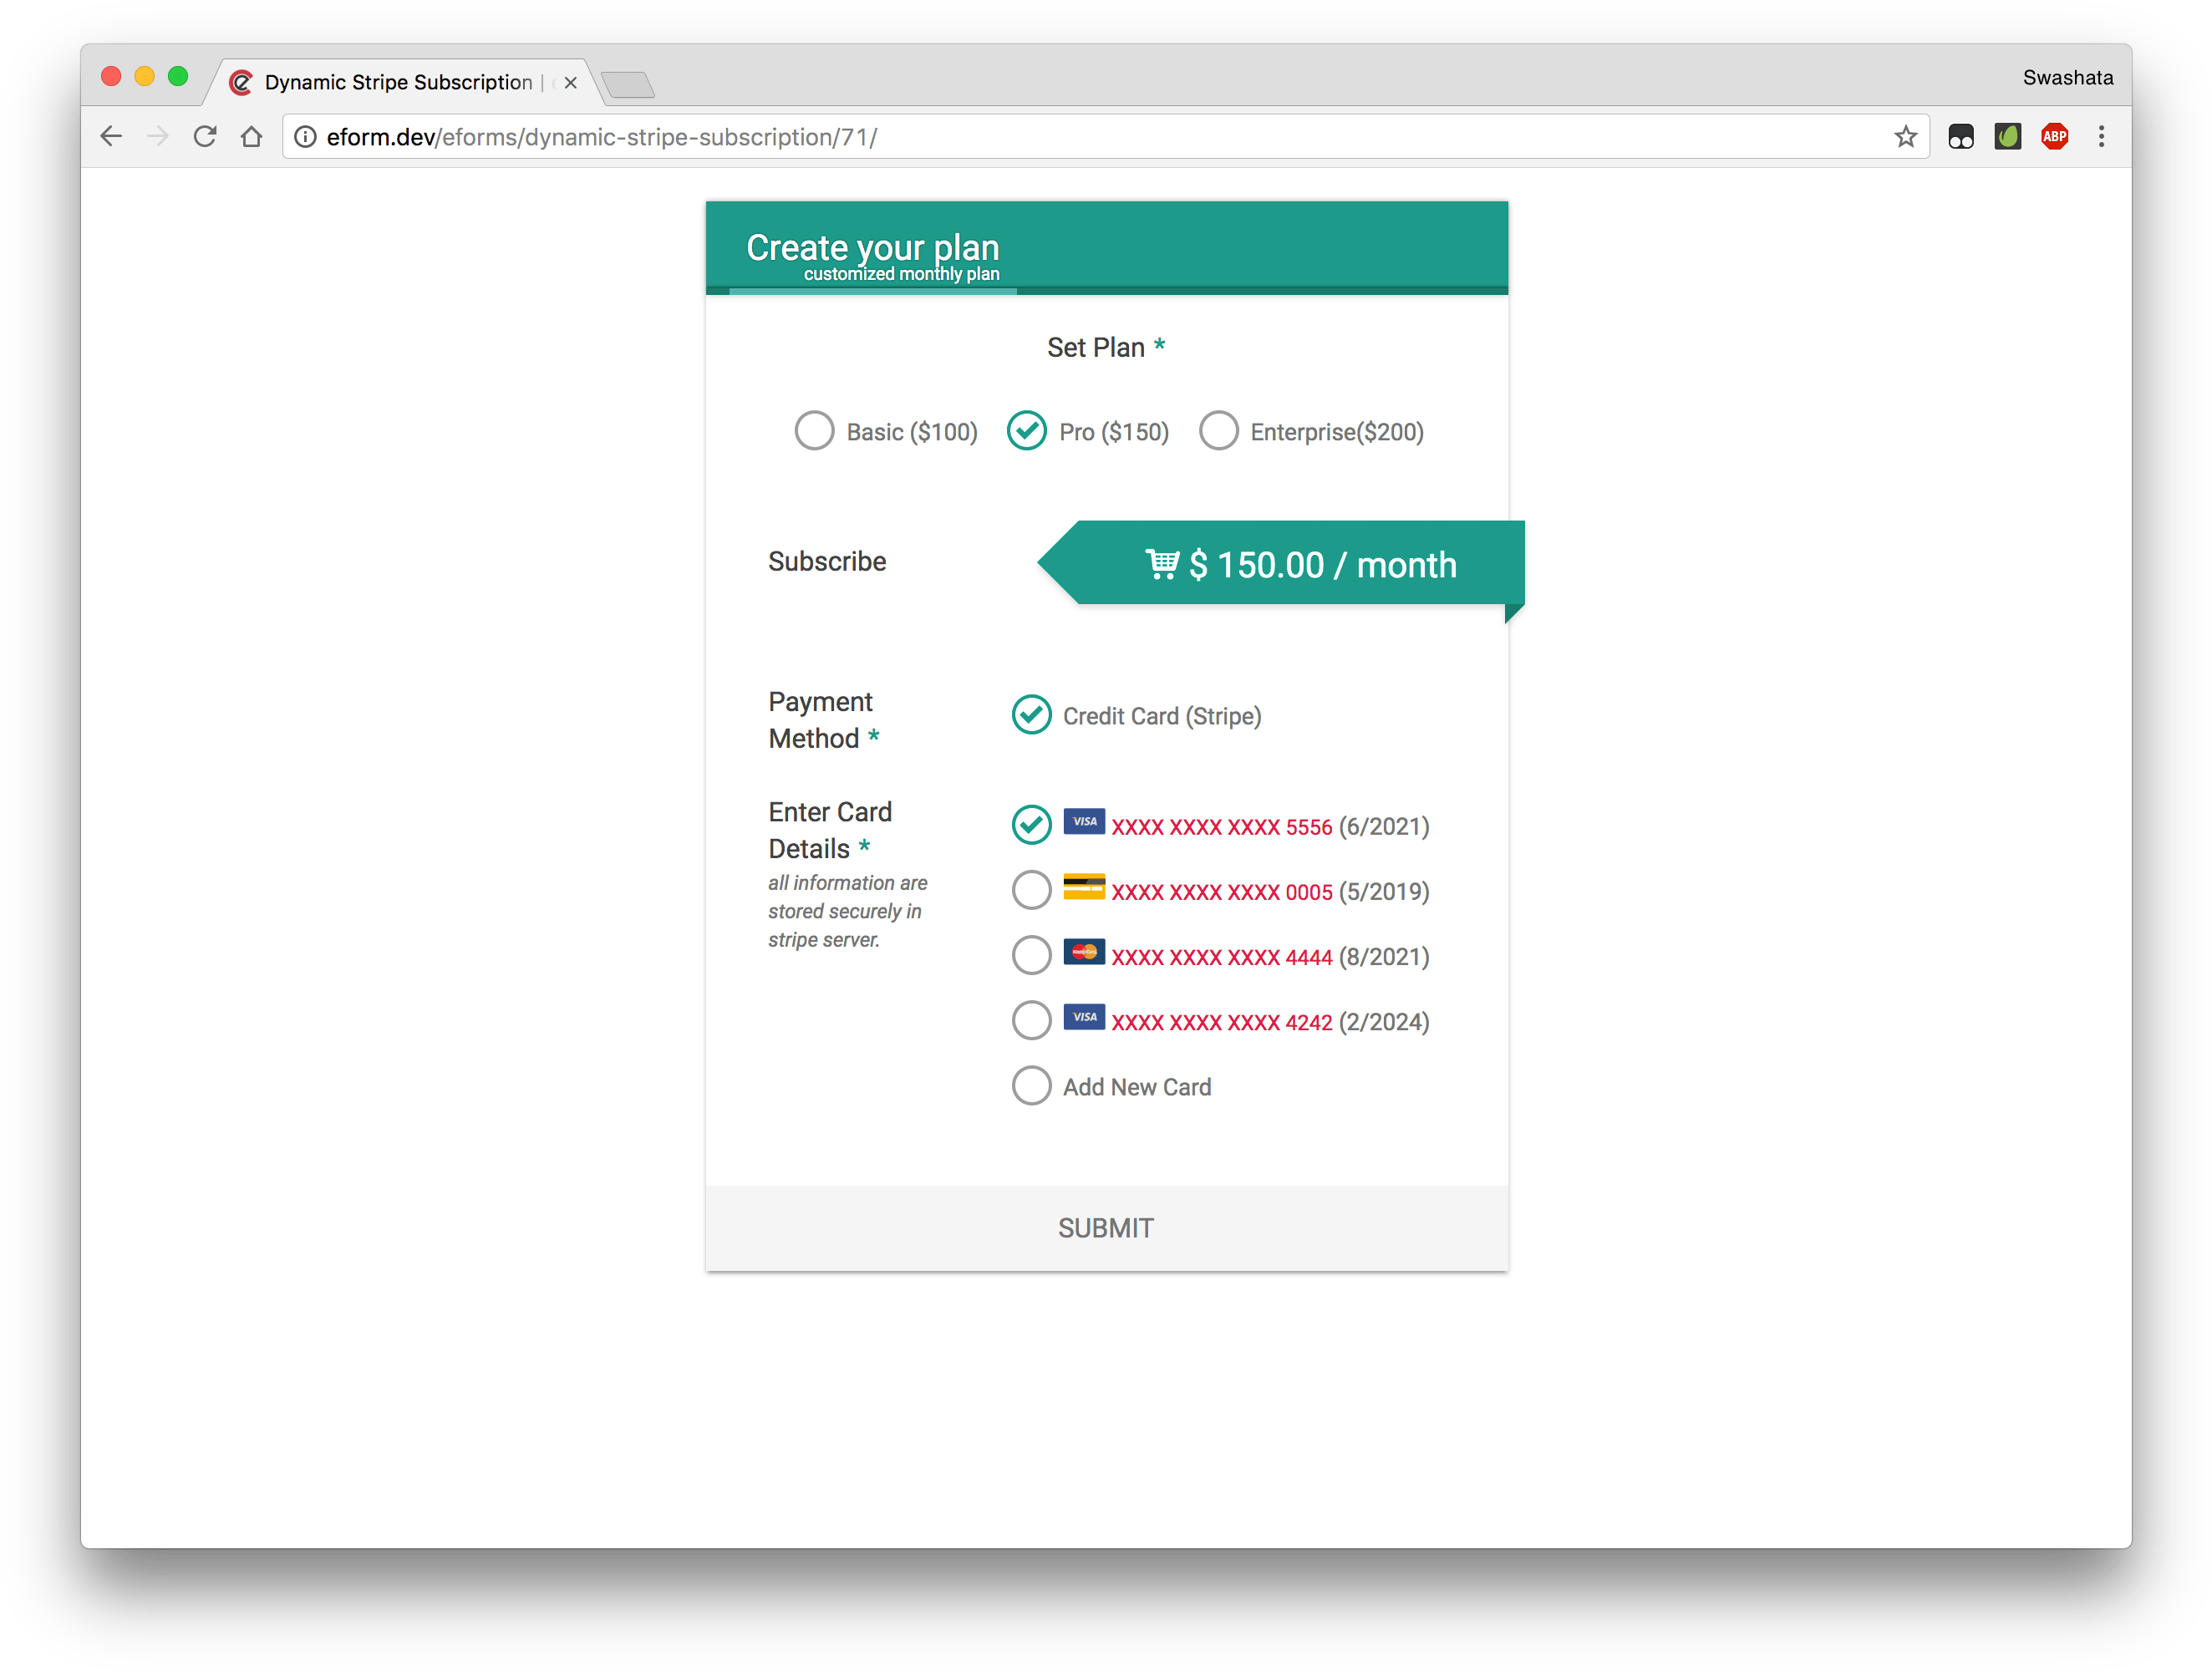Bookmark page with the star icon
Screen dimensions: 2212x1672
tap(1905, 137)
